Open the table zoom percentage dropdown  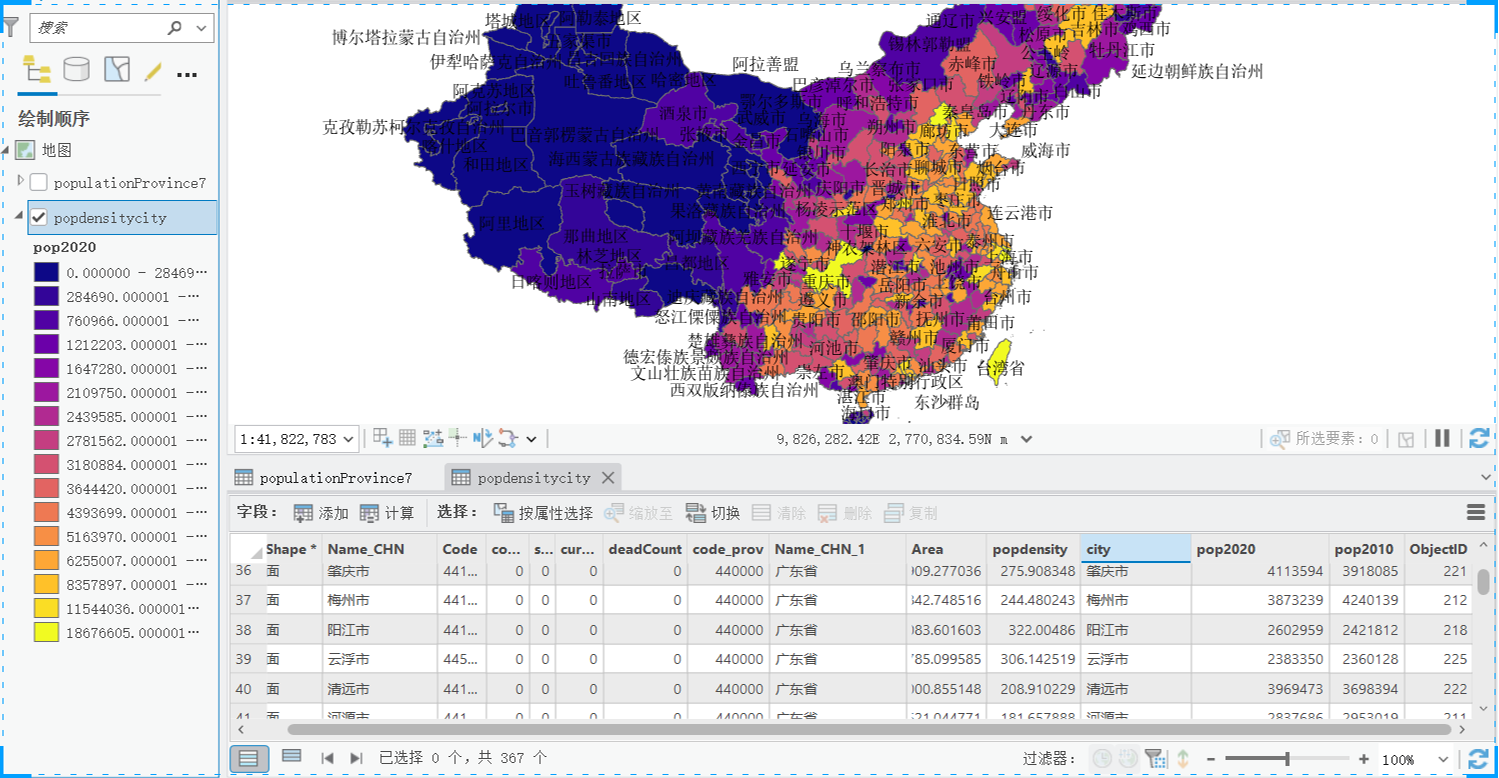click(1443, 760)
